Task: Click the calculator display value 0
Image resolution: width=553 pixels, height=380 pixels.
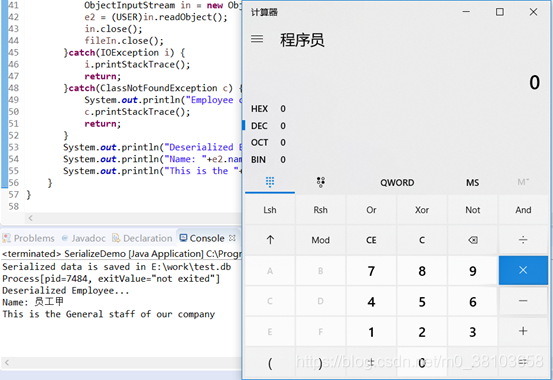Action: click(534, 82)
